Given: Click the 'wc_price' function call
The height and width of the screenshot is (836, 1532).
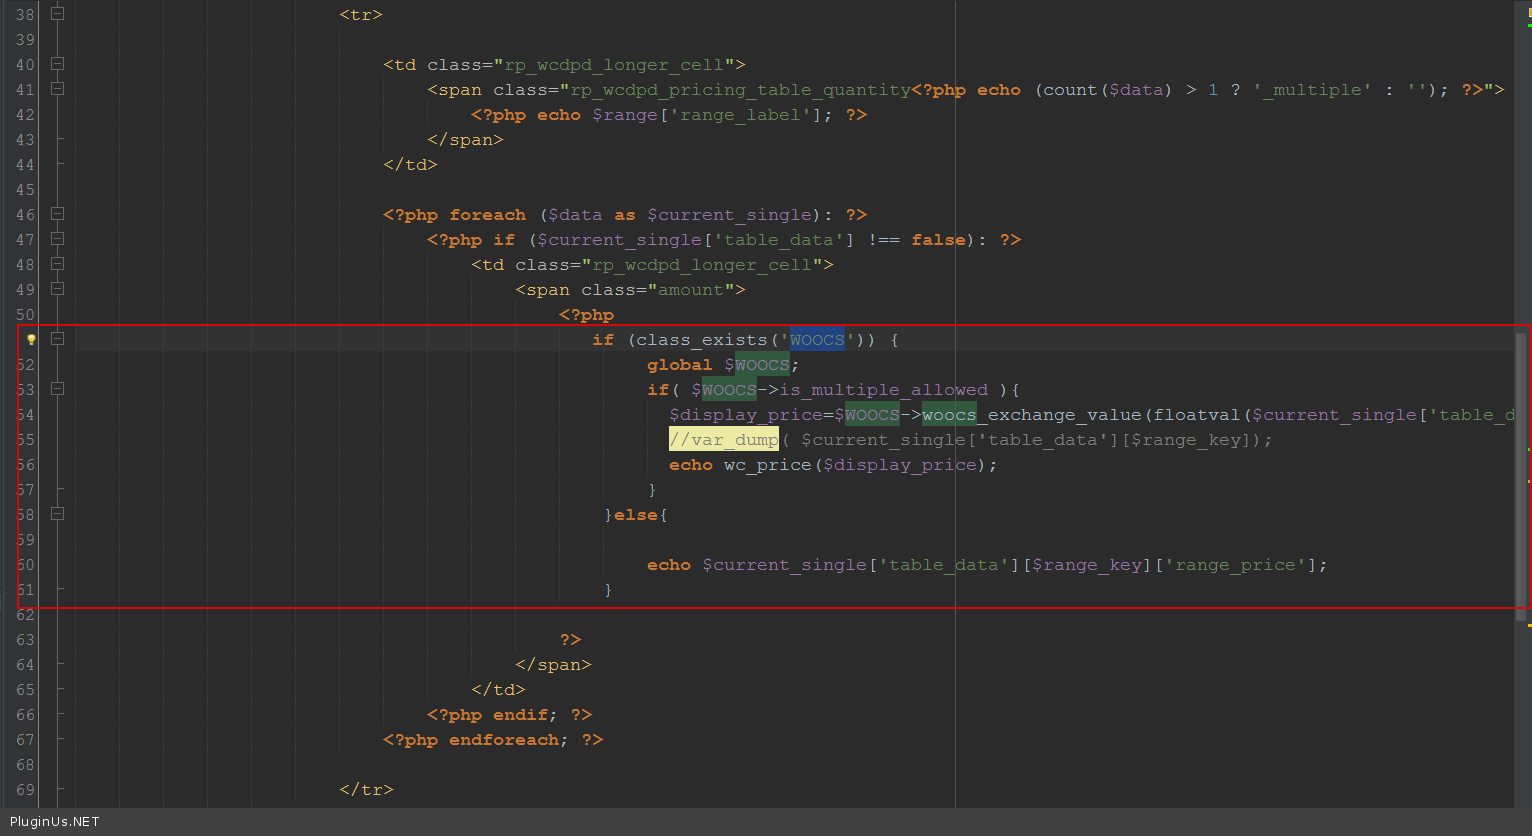Looking at the screenshot, I should pyautogui.click(x=768, y=465).
